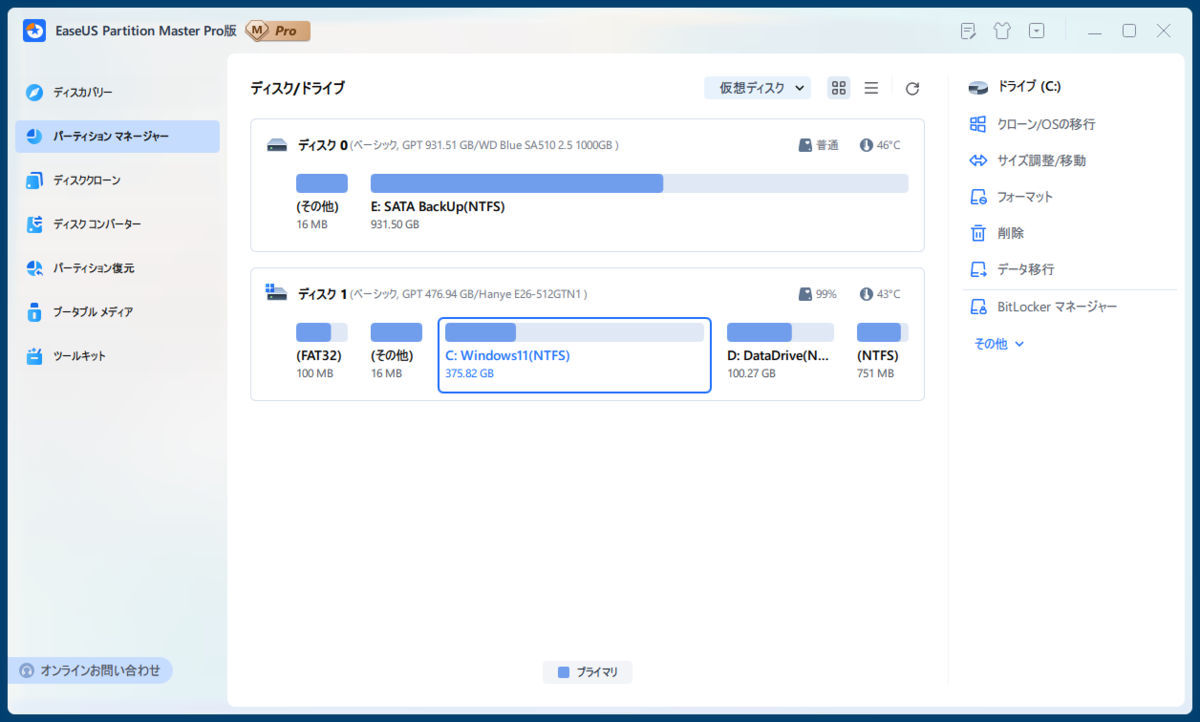The image size is (1200, 722).
Task: Open ブータブル メディア section
Action: (x=117, y=312)
